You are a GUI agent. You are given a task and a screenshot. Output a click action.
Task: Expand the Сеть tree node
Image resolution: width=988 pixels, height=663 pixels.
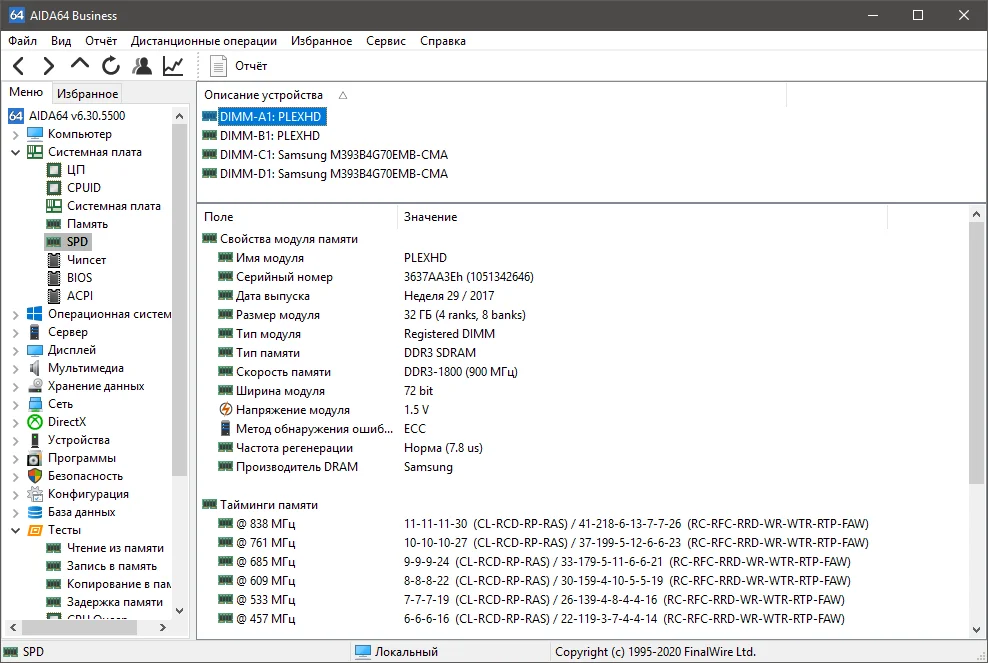pyautogui.click(x=16, y=404)
